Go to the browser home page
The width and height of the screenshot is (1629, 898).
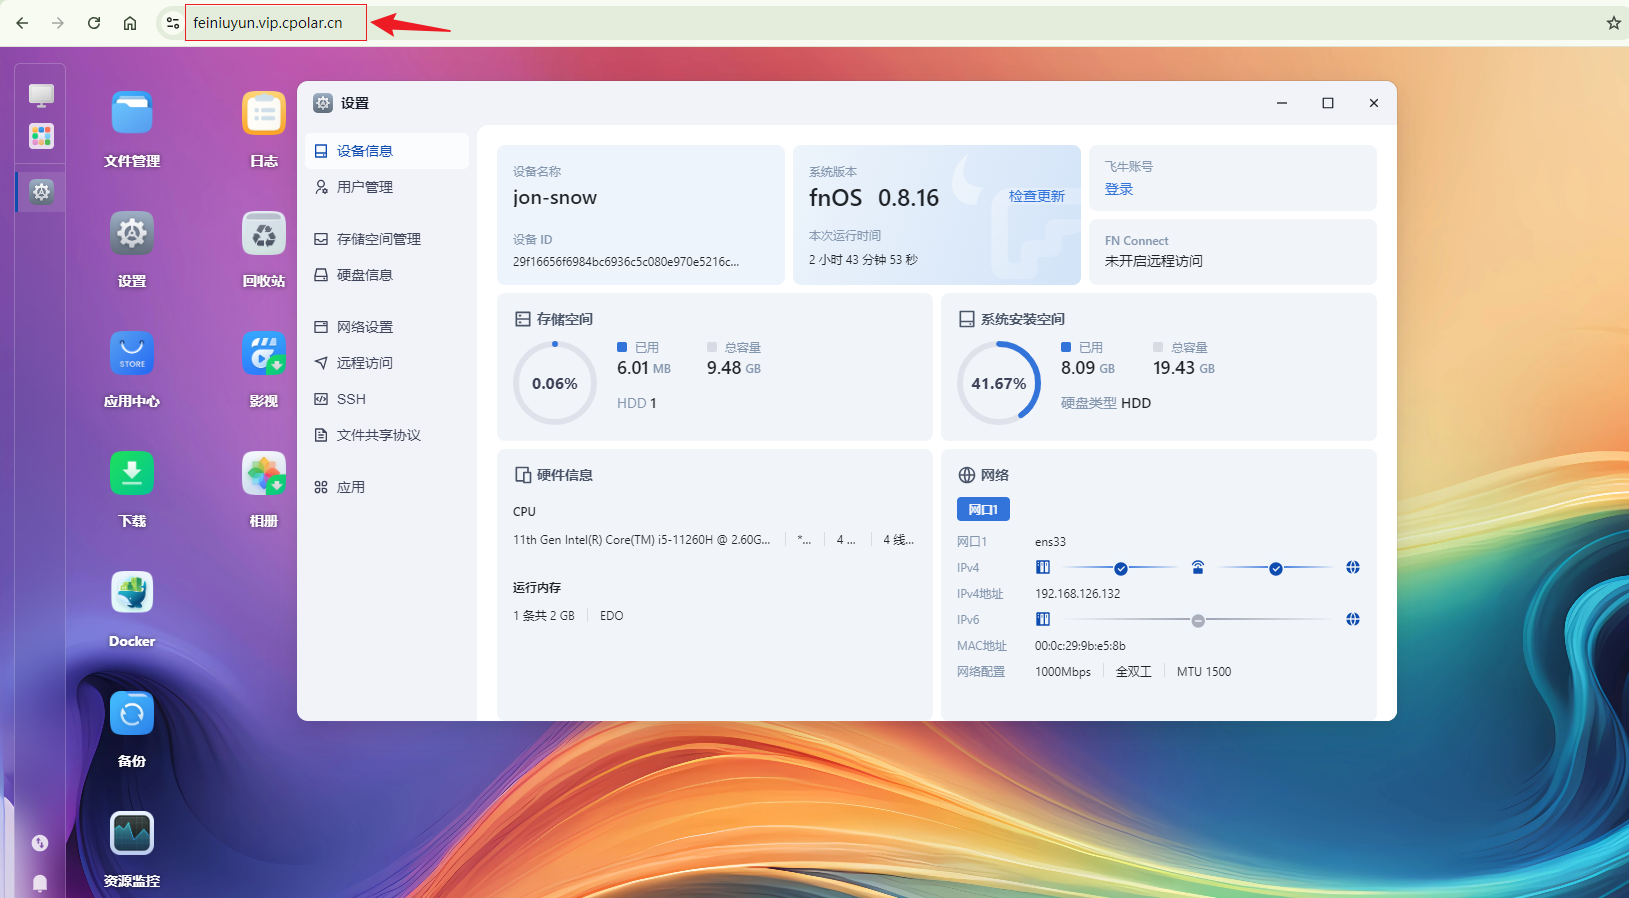[x=130, y=23]
